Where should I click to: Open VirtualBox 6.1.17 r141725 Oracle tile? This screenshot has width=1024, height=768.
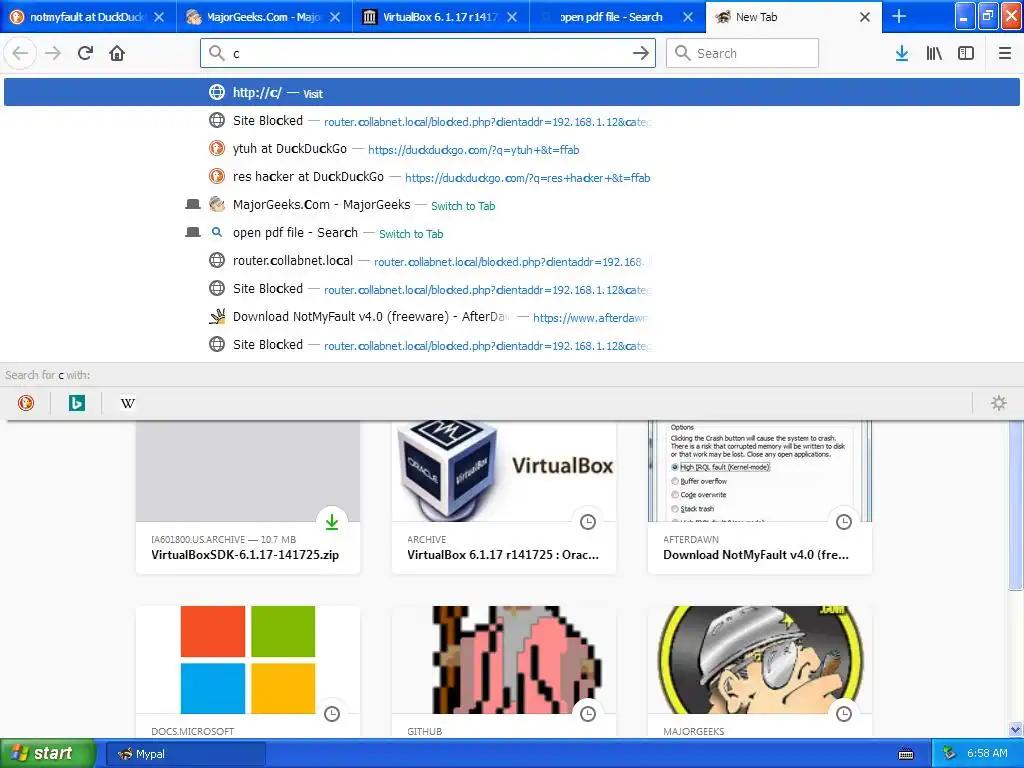coord(503,555)
